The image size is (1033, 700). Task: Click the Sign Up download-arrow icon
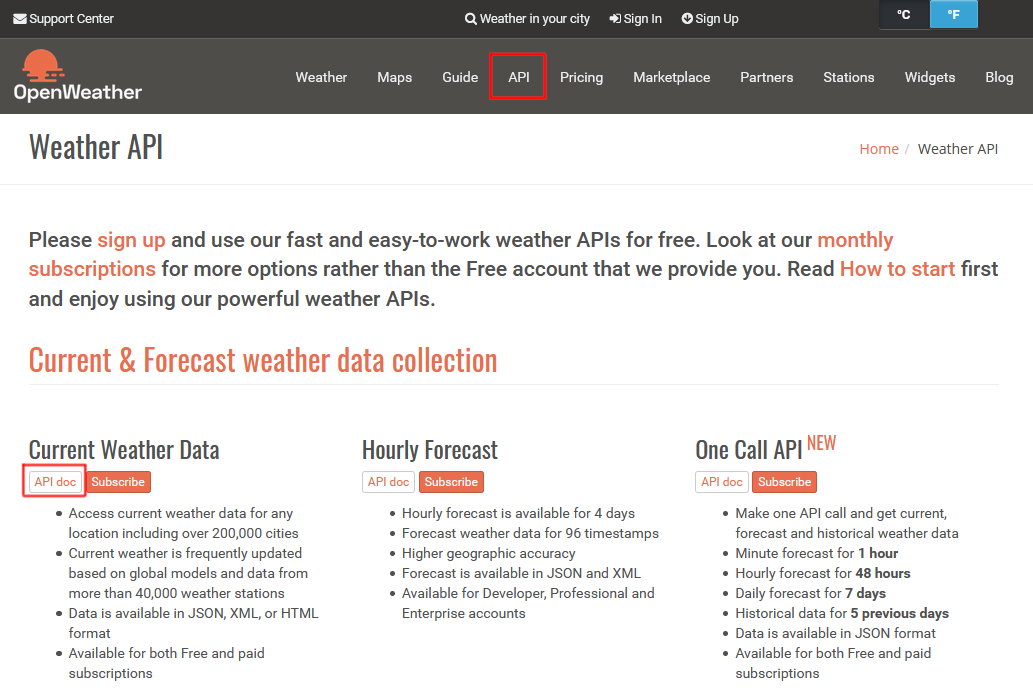coord(687,18)
